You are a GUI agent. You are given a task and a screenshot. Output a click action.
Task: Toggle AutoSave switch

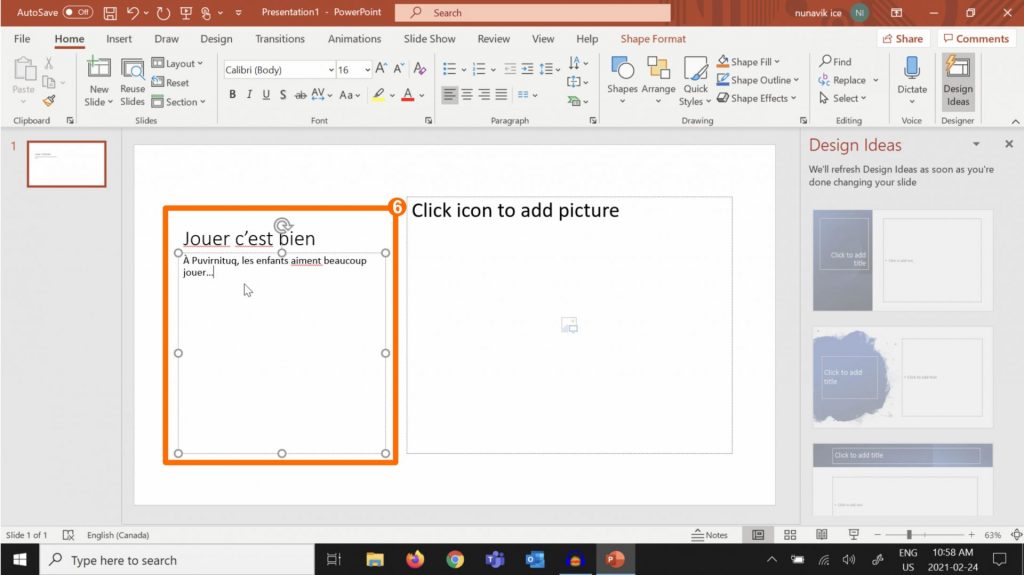click(x=77, y=13)
